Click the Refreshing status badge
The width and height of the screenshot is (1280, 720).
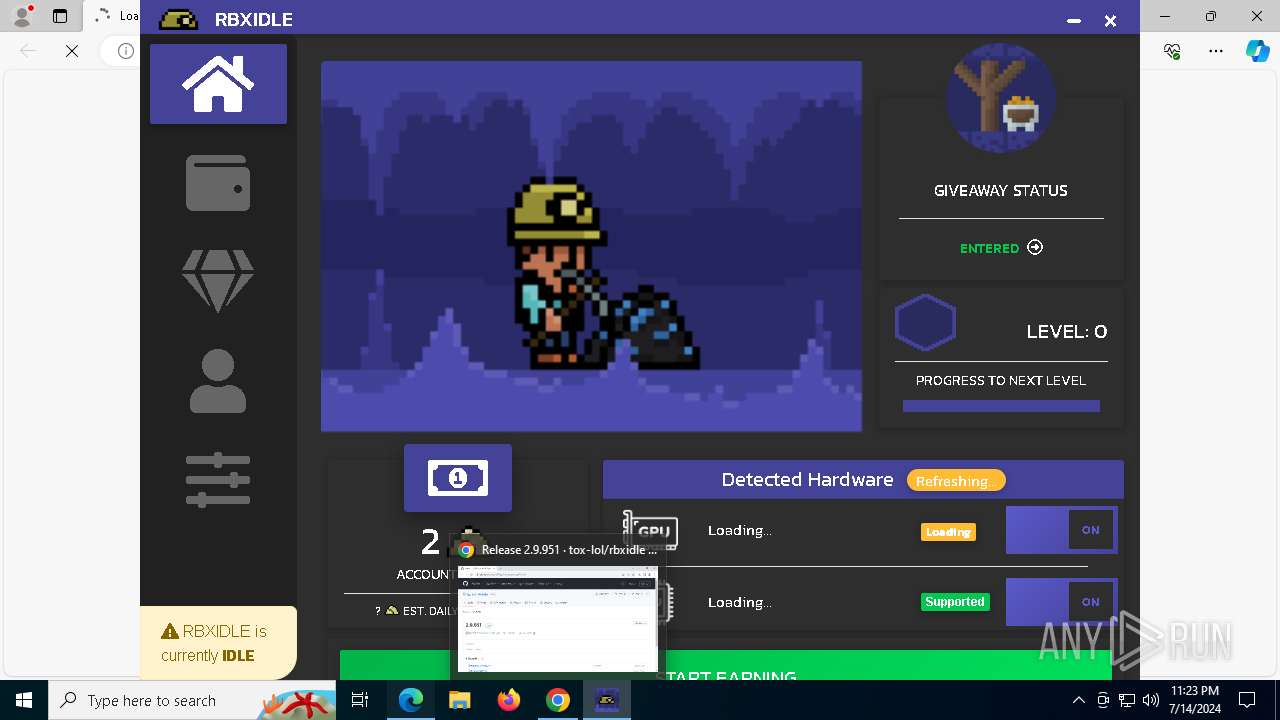tap(956, 481)
